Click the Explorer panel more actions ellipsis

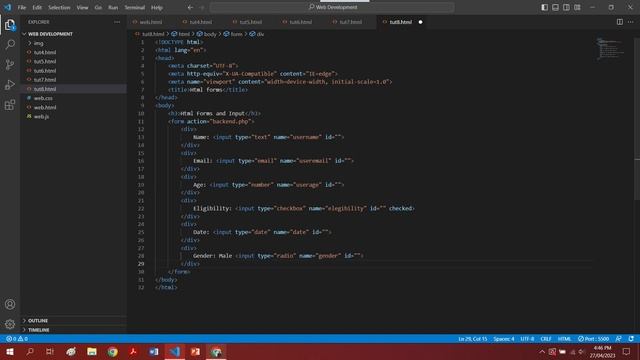pyautogui.click(x=117, y=22)
